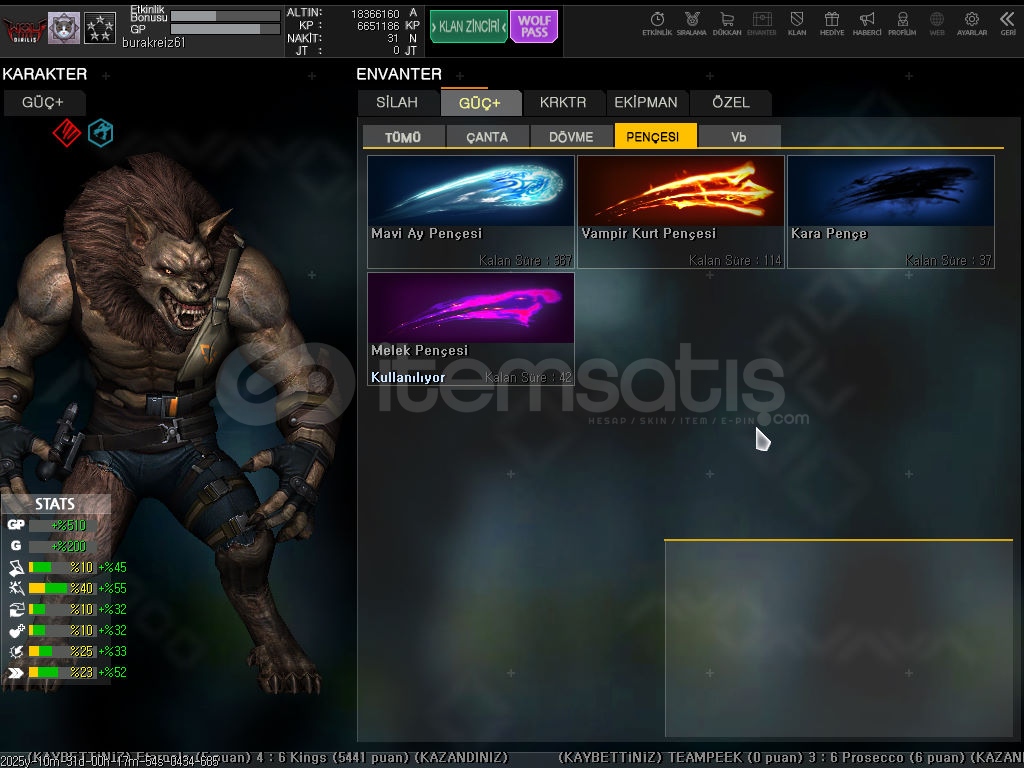This screenshot has height=768, width=1024.
Task: Select the ÇANTA sub-tab
Action: pos(487,136)
